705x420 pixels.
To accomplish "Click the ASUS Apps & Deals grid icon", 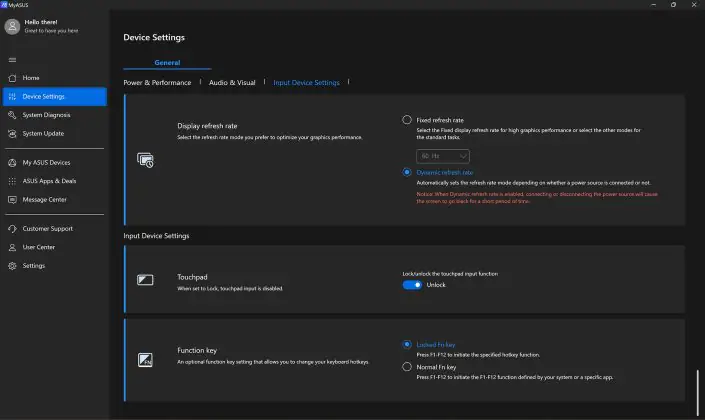I will tap(12, 181).
